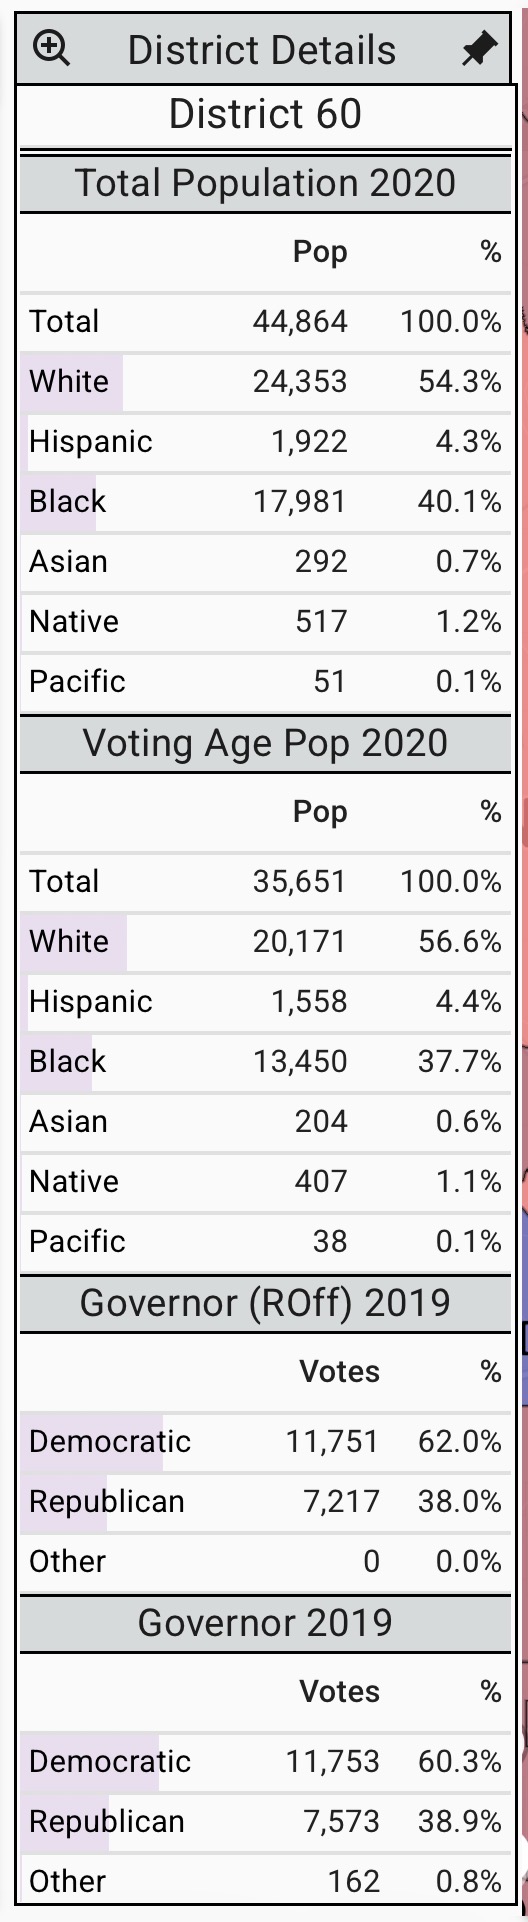Collapse the Total Population 2020 section

(265, 183)
